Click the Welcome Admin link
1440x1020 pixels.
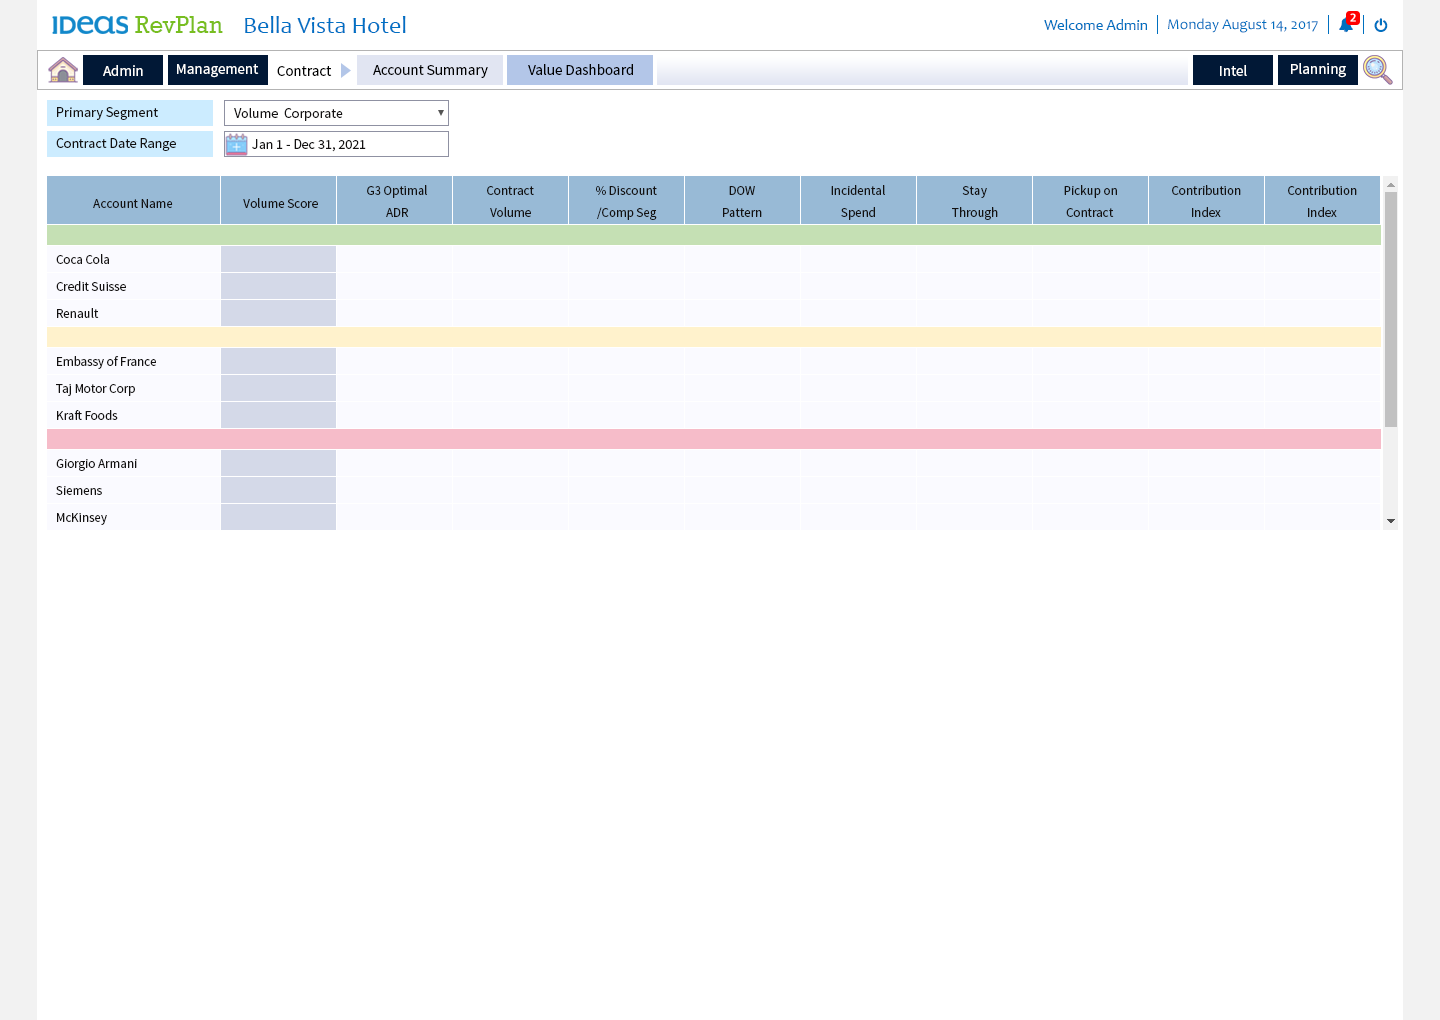1095,25
